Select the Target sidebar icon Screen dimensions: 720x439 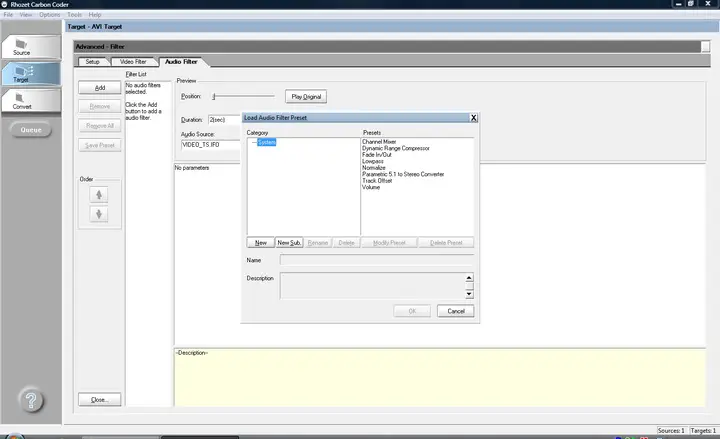pyautogui.click(x=30, y=73)
